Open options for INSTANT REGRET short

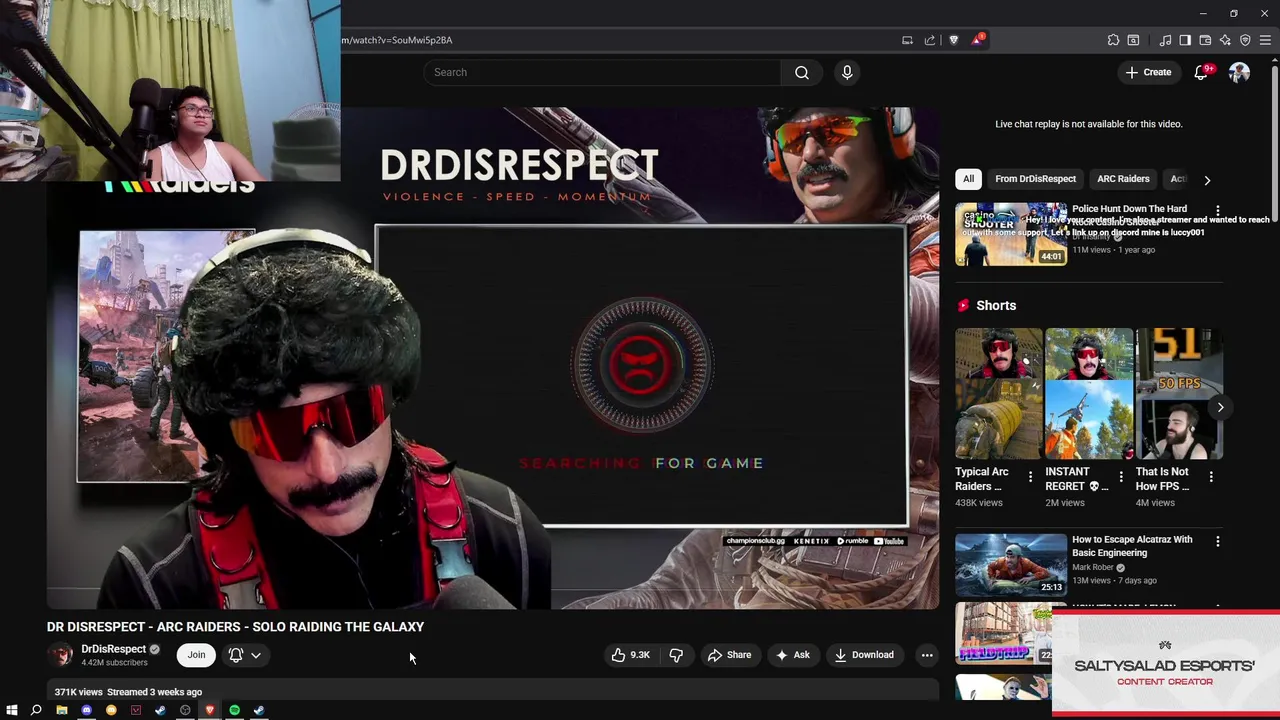tap(1120, 478)
